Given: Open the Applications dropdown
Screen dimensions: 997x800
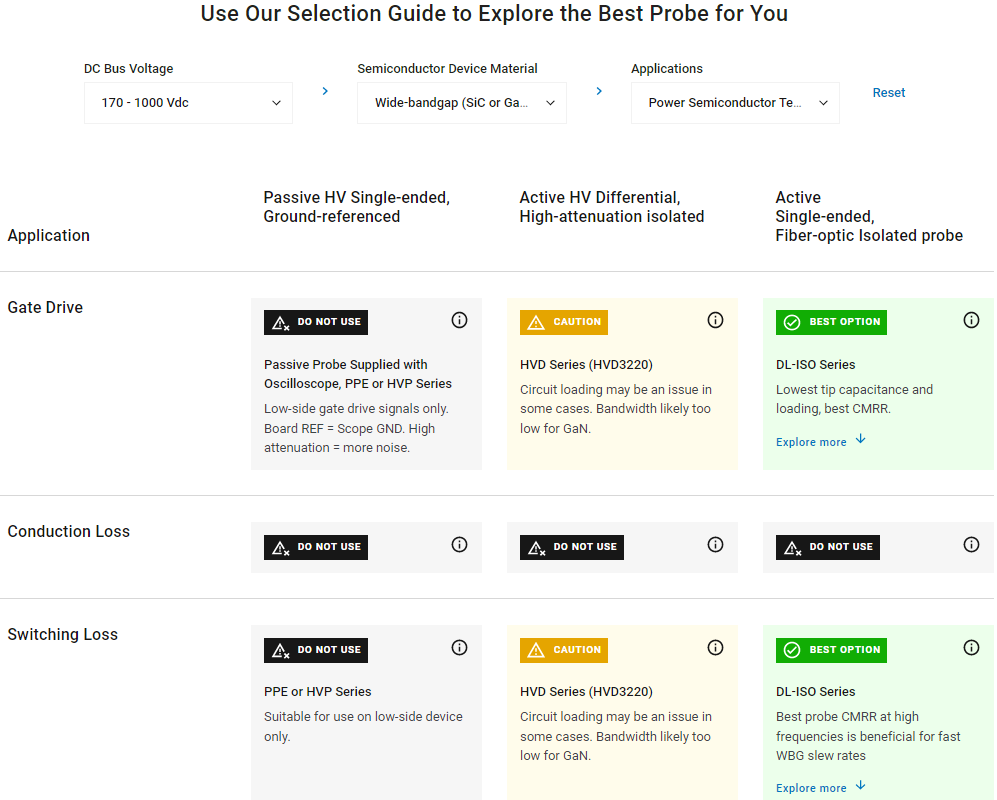Looking at the screenshot, I should point(735,103).
